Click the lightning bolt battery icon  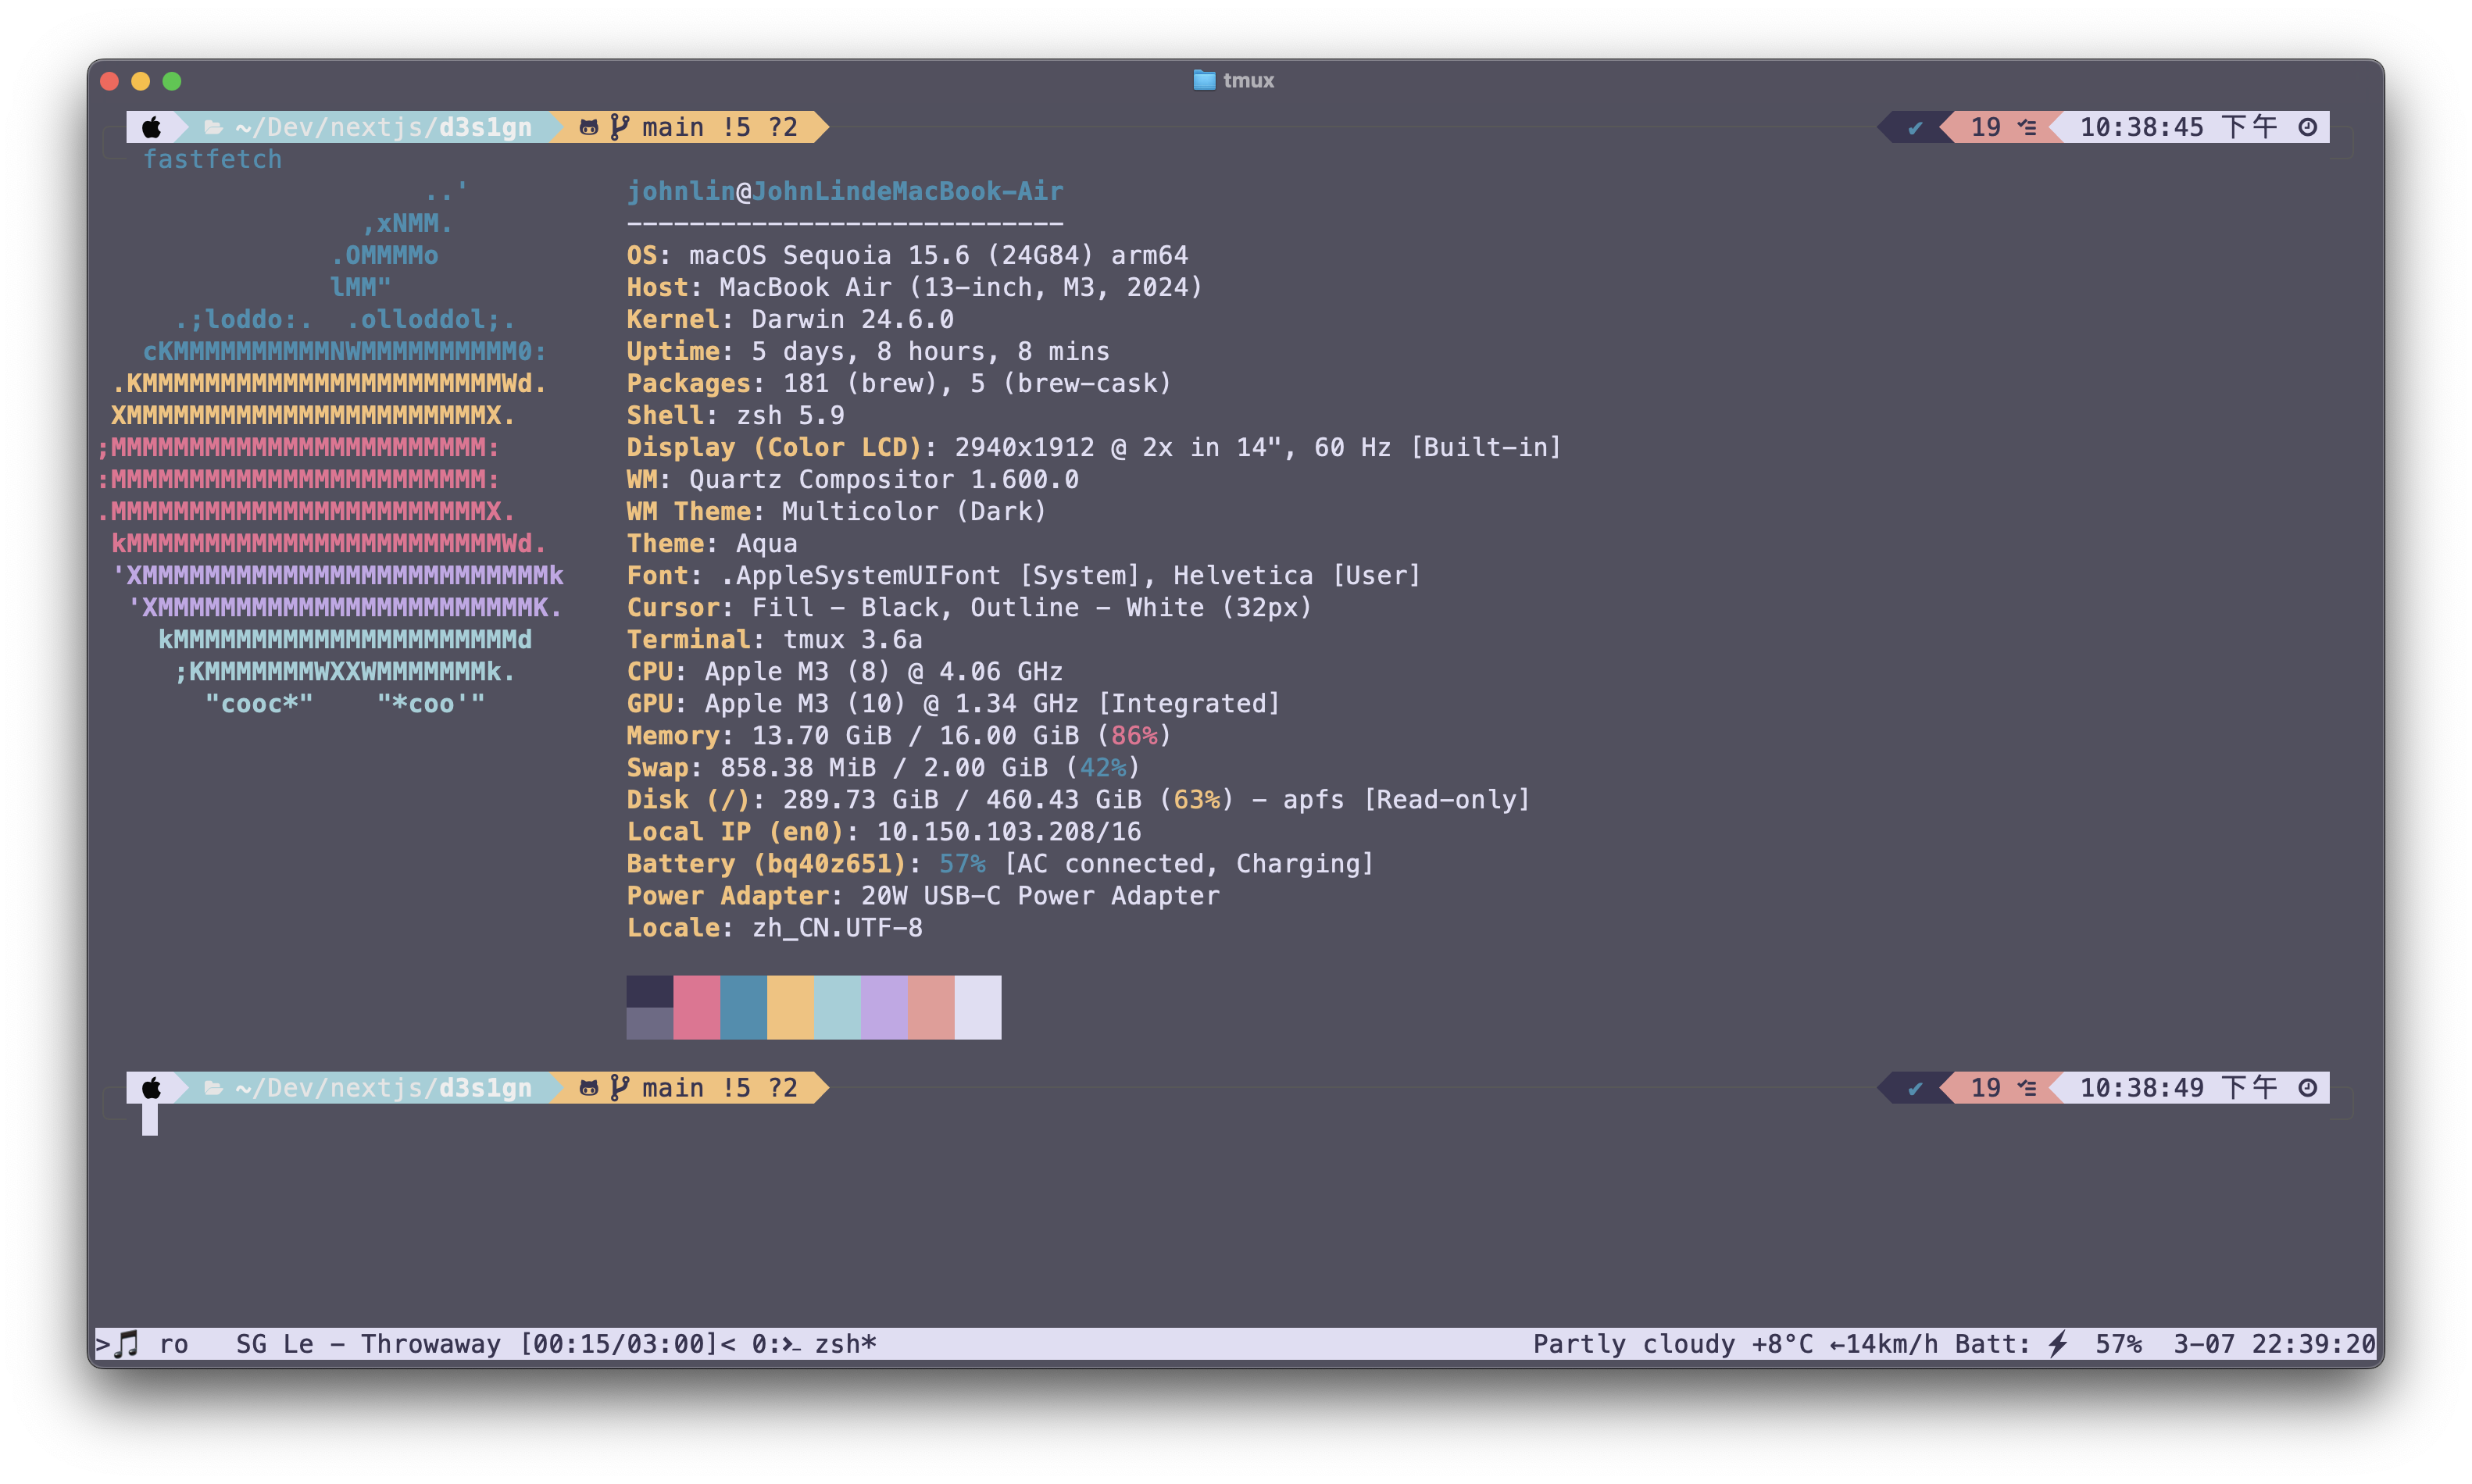pos(2057,1344)
